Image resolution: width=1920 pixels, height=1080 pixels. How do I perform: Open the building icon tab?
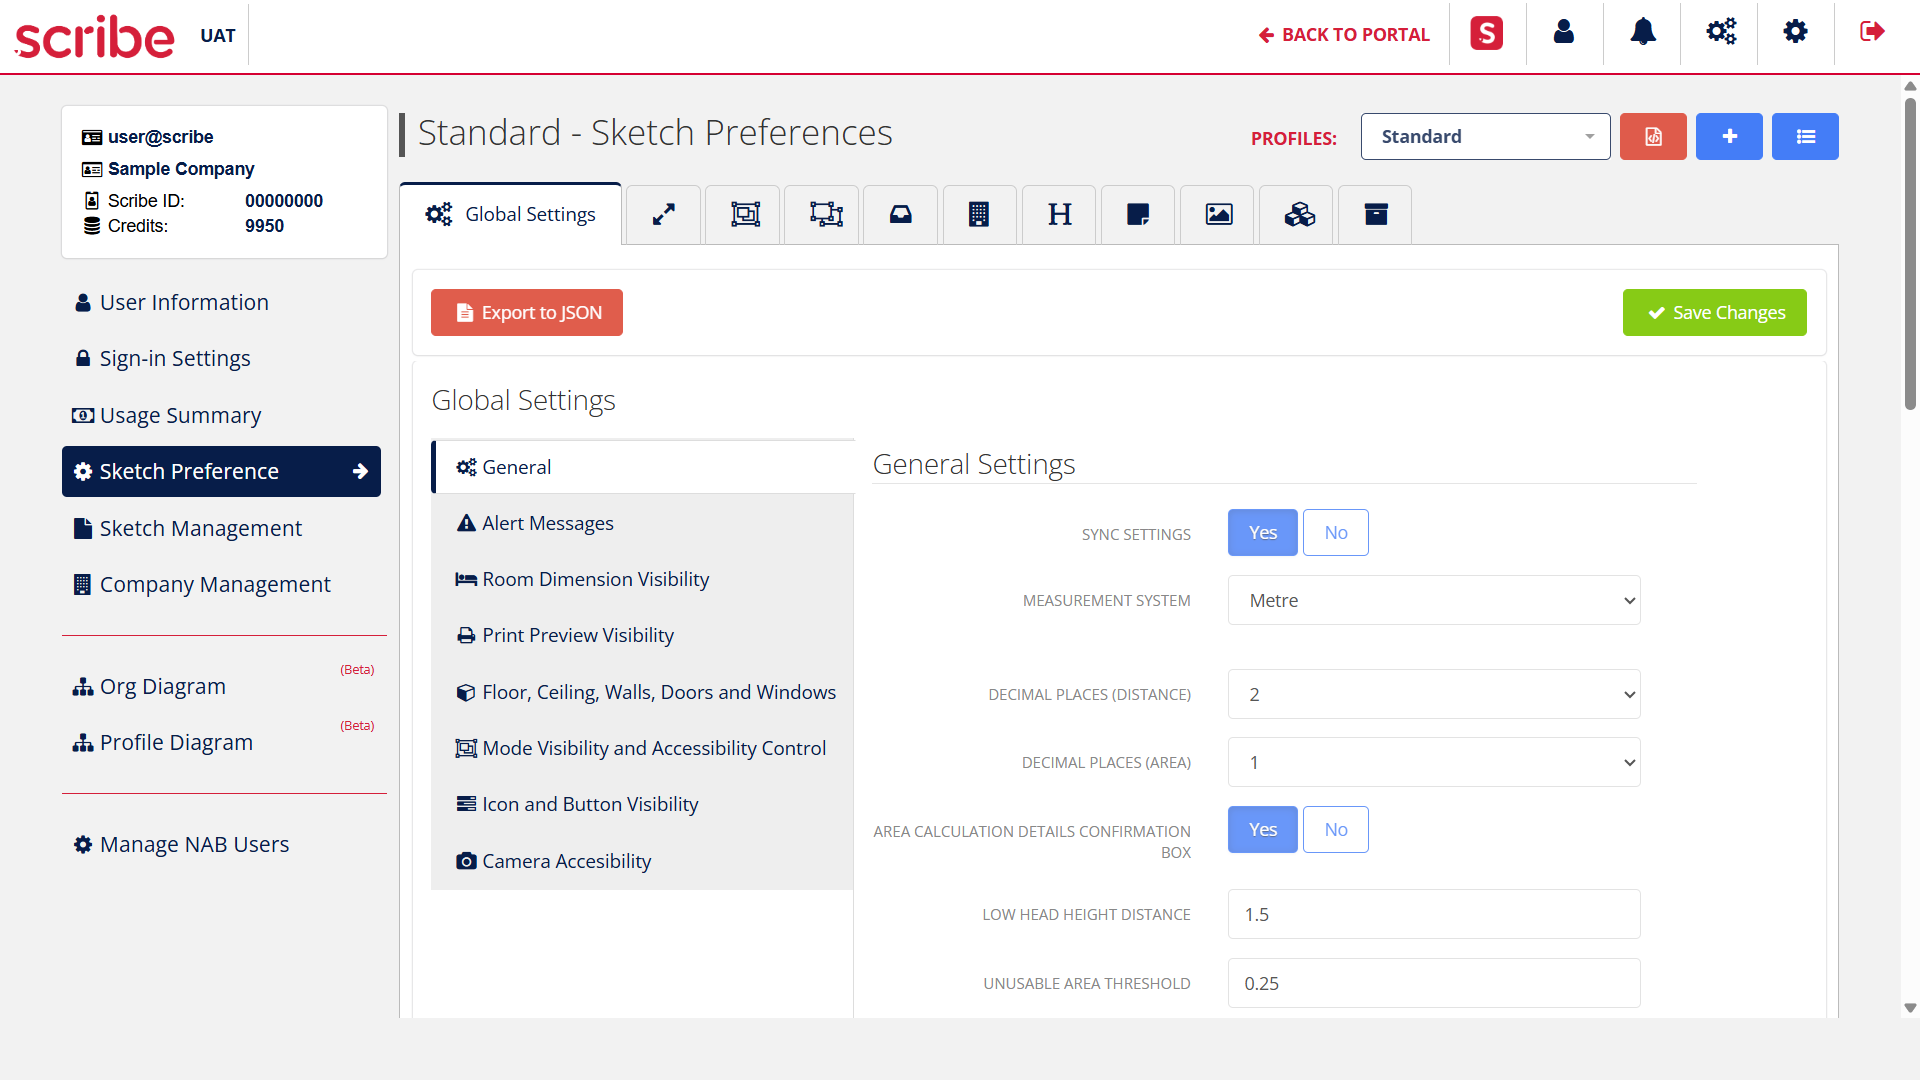click(x=979, y=214)
